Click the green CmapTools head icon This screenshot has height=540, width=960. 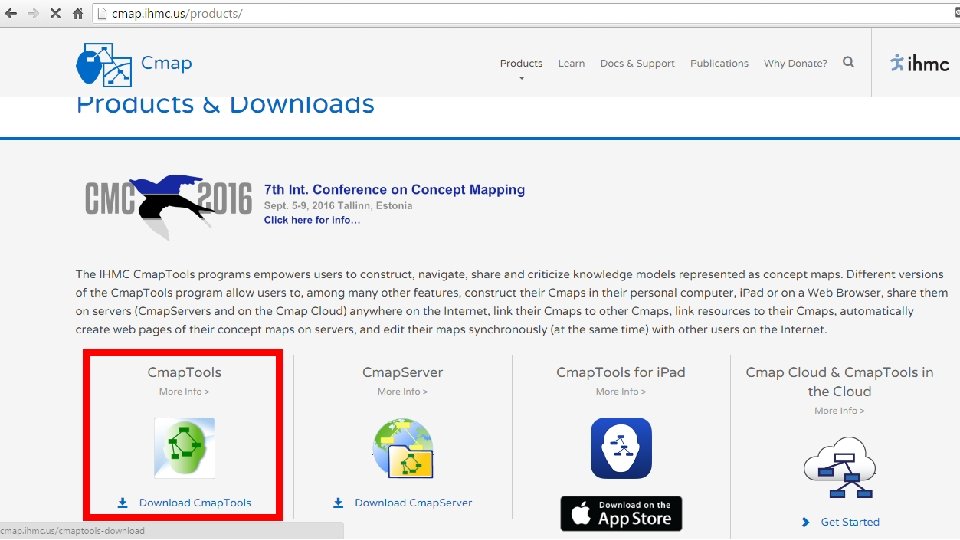[x=184, y=448]
